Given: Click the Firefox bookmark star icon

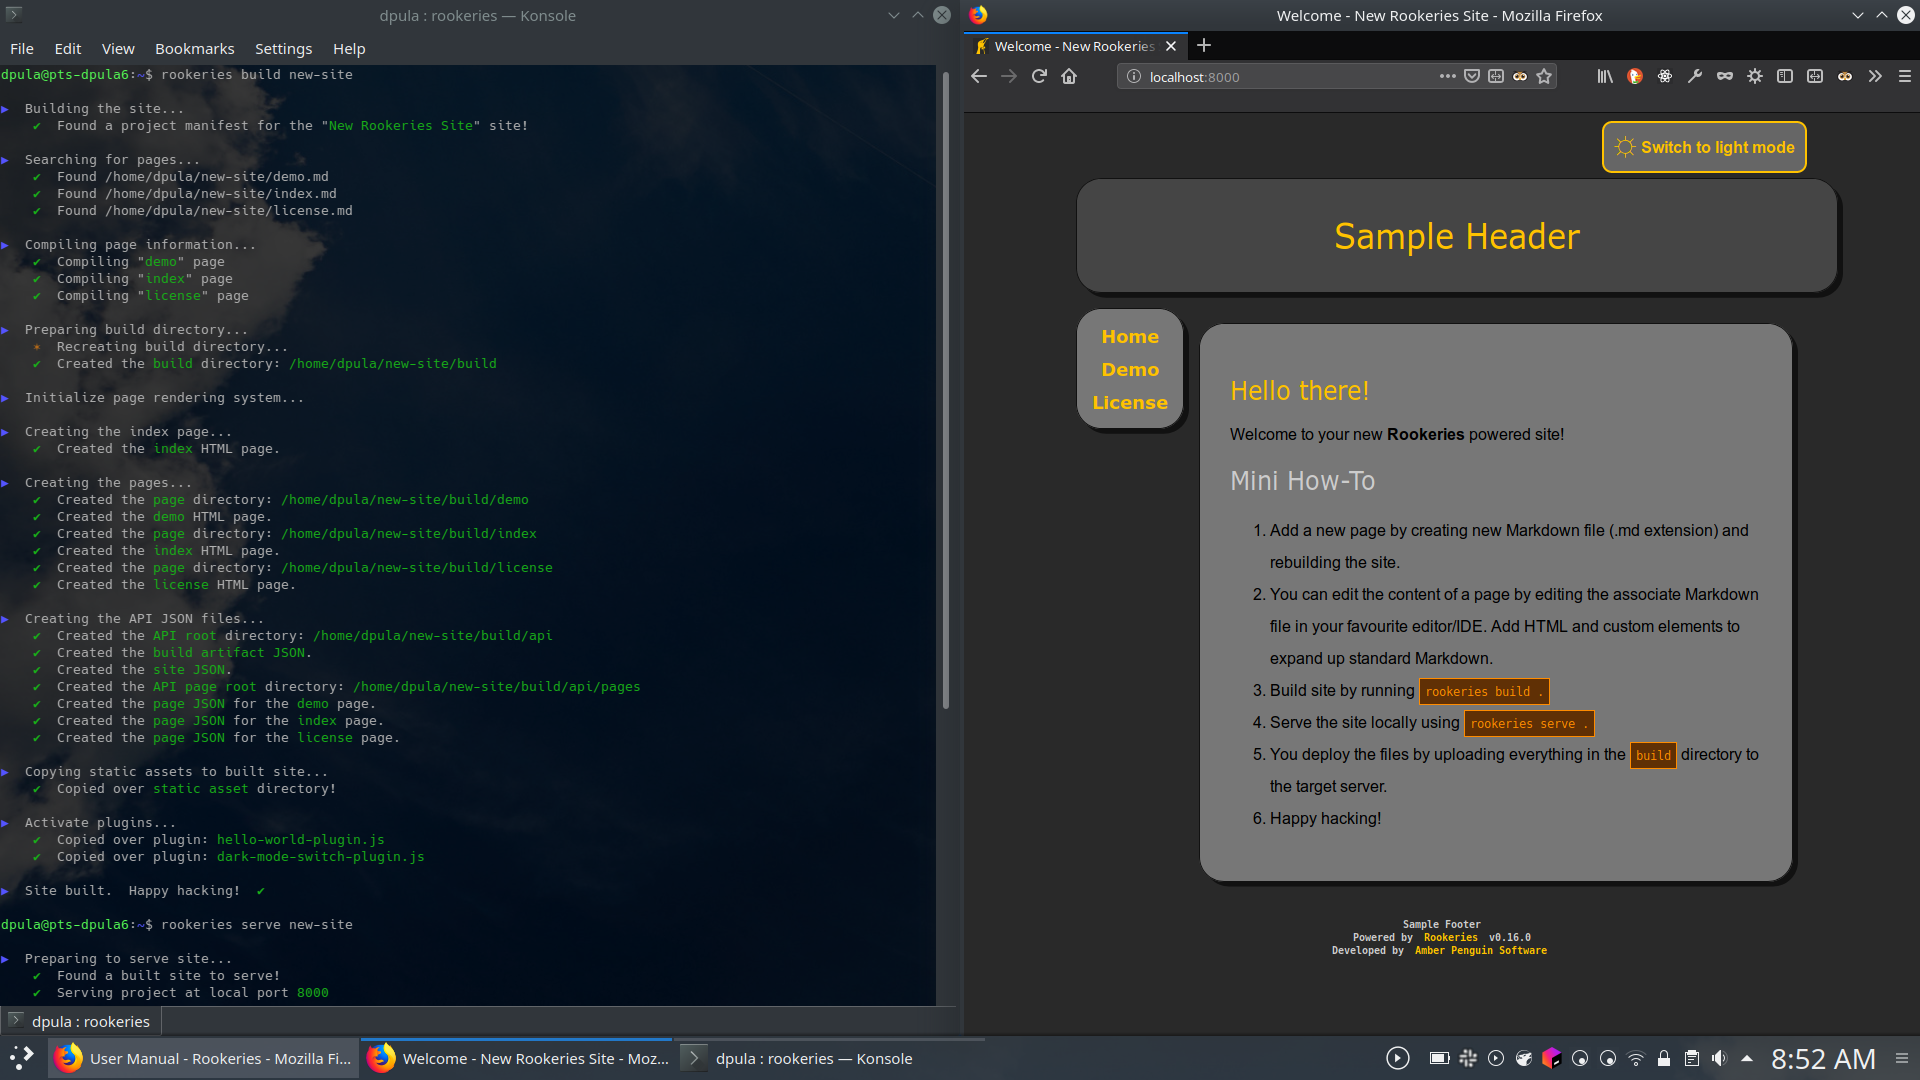Looking at the screenshot, I should [1544, 76].
